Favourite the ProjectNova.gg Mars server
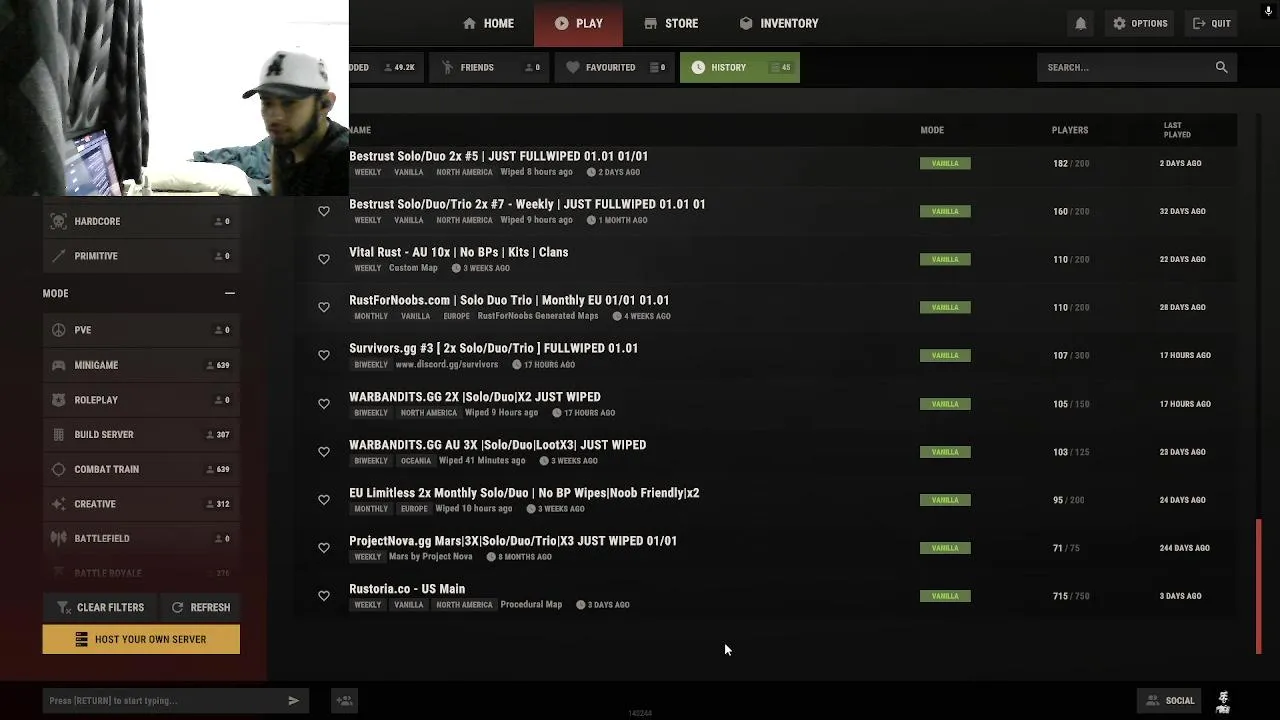This screenshot has width=1280, height=720. tap(324, 548)
